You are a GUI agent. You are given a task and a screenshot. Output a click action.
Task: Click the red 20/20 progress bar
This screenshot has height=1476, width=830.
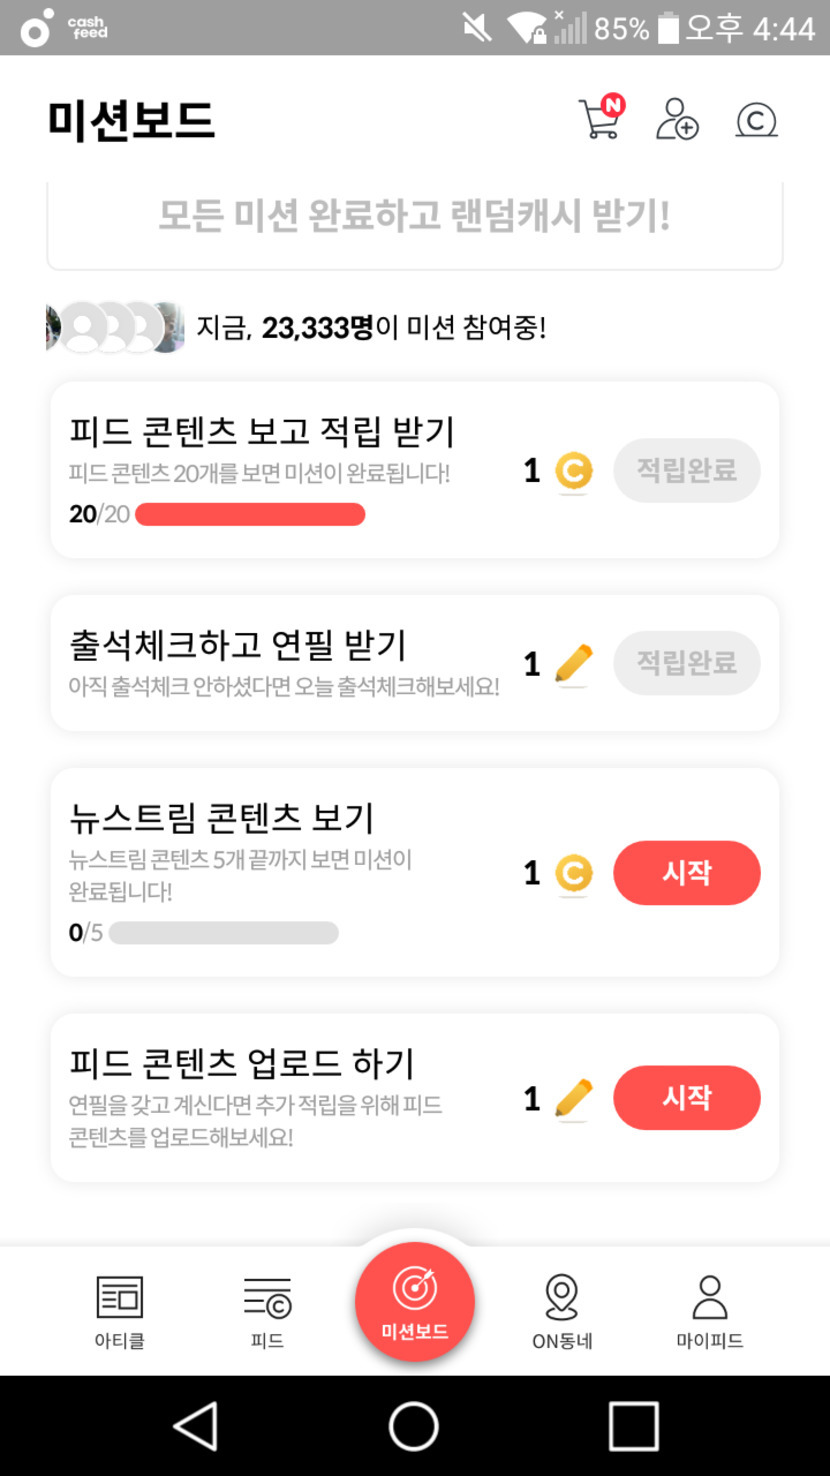click(250, 515)
